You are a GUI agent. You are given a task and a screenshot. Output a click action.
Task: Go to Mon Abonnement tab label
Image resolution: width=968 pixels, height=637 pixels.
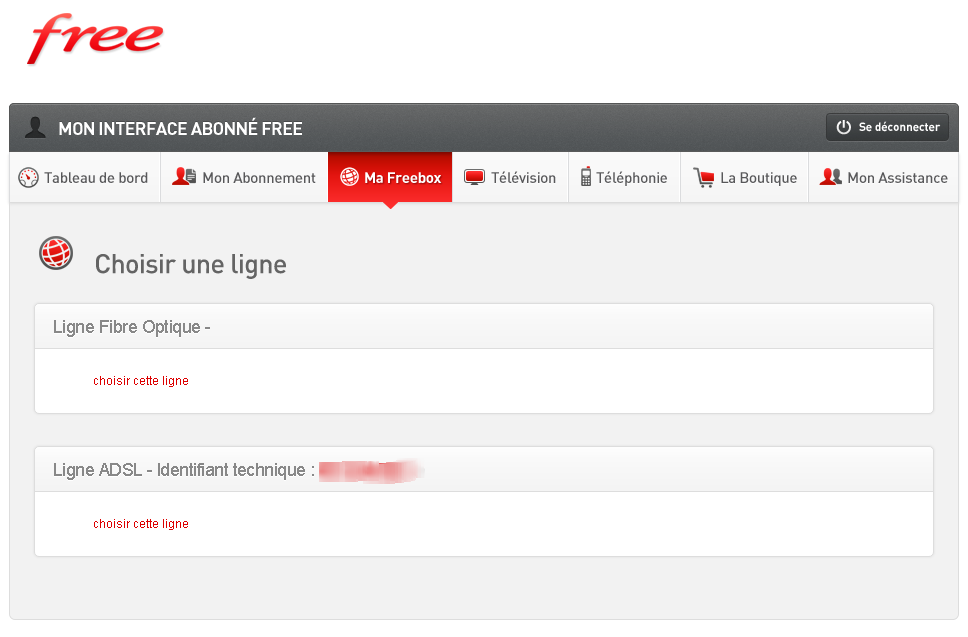pyautogui.click(x=259, y=178)
